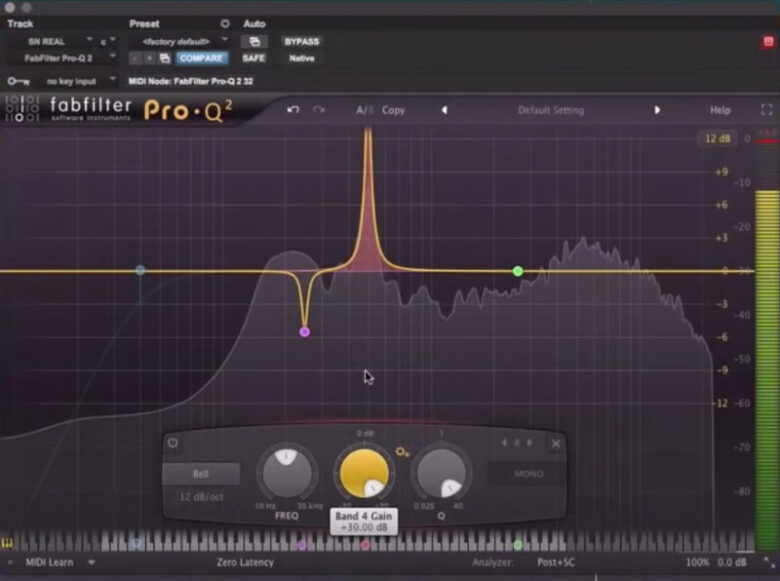Open the factory default preset dropdown
780x581 pixels.
click(x=179, y=41)
